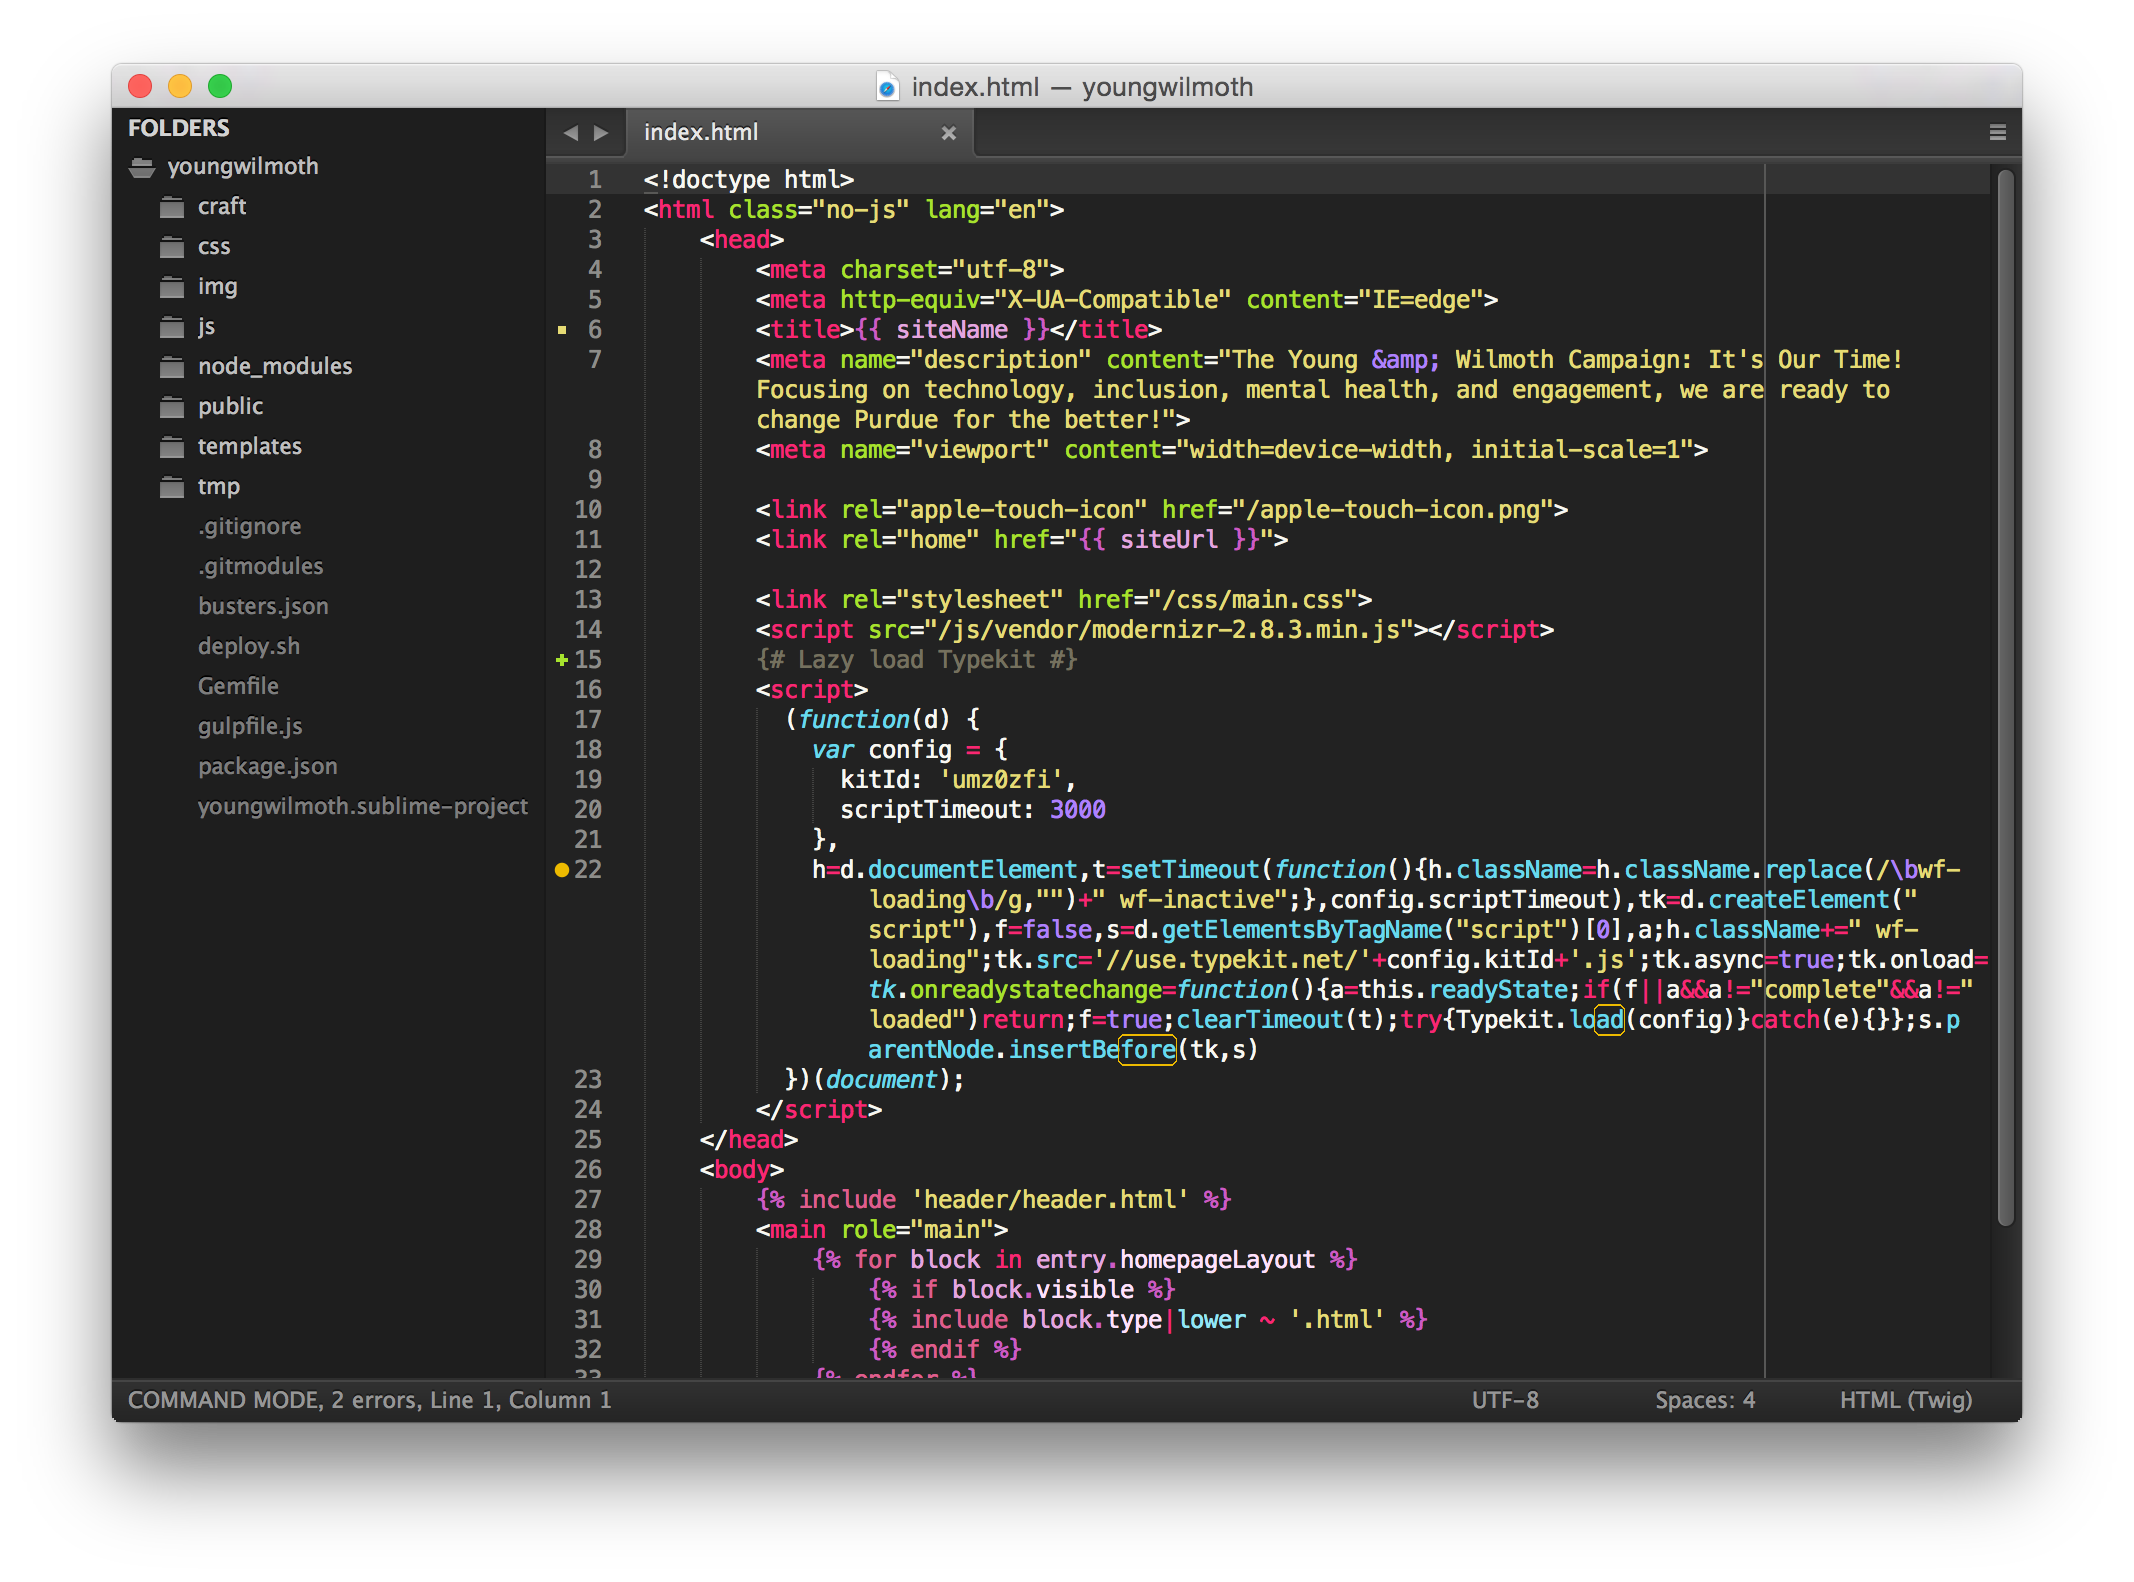2134x1582 pixels.
Task: Click the viewport meta tag line
Action: click(x=1232, y=450)
